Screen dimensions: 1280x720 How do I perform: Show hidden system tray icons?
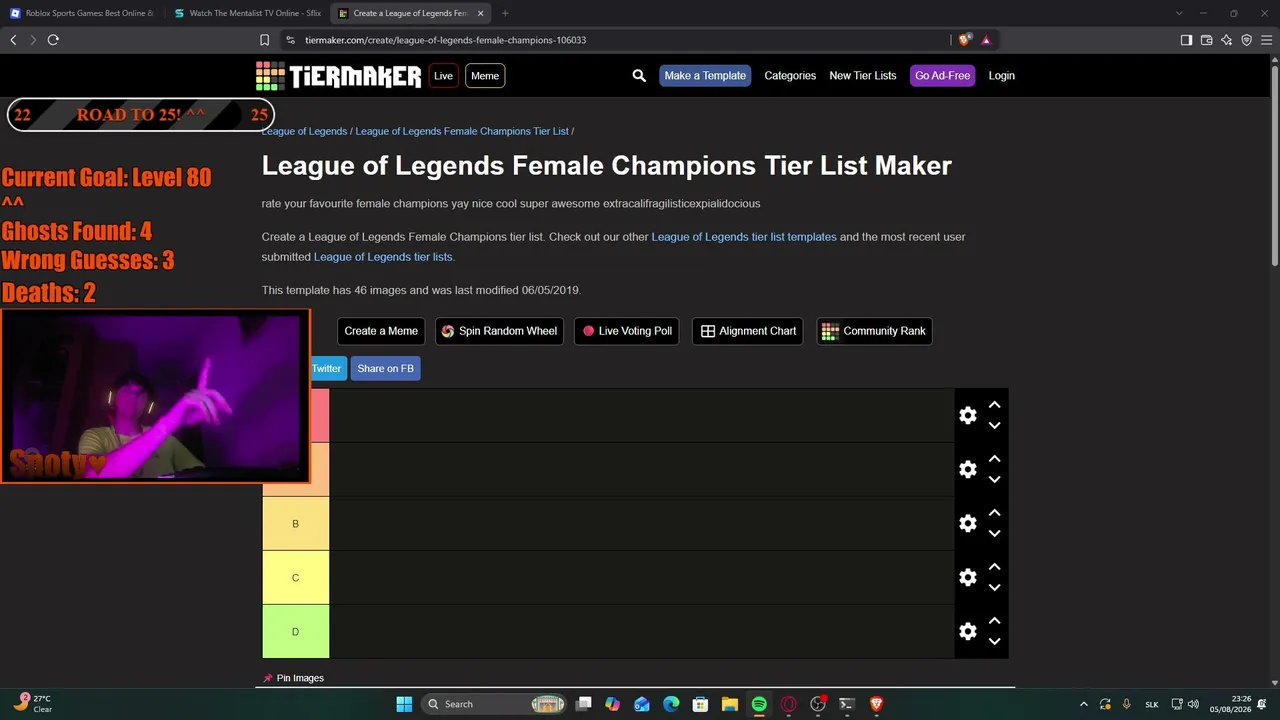coord(1083,704)
